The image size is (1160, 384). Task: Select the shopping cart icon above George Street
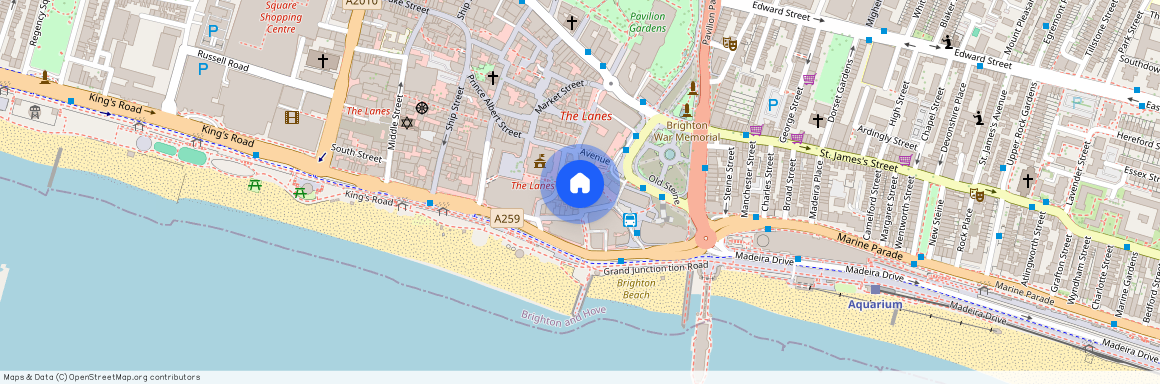(x=809, y=78)
